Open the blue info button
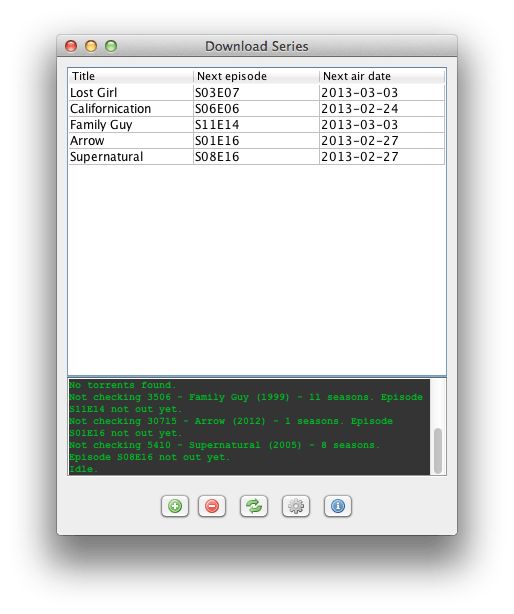This screenshot has height=614, width=514. [338, 506]
